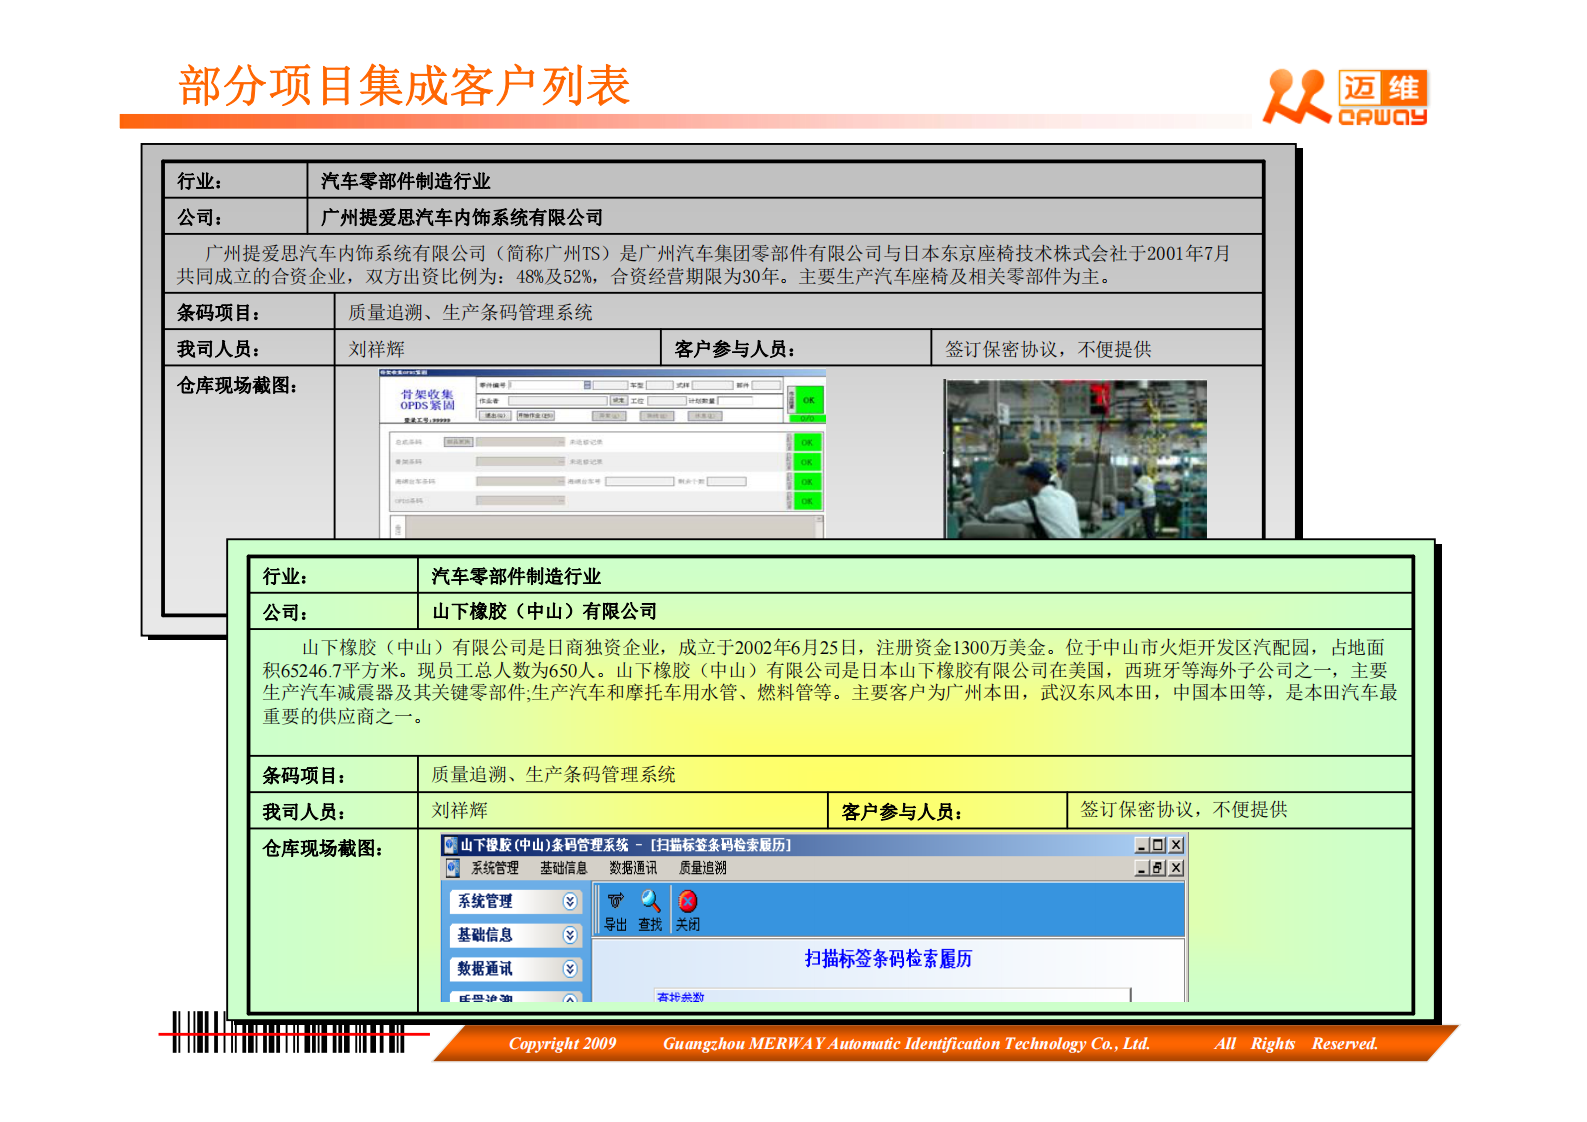Click the title bar icon of 山下橡胶条码管理系统
Viewport: 1587px width, 1122px height.
pos(451,845)
